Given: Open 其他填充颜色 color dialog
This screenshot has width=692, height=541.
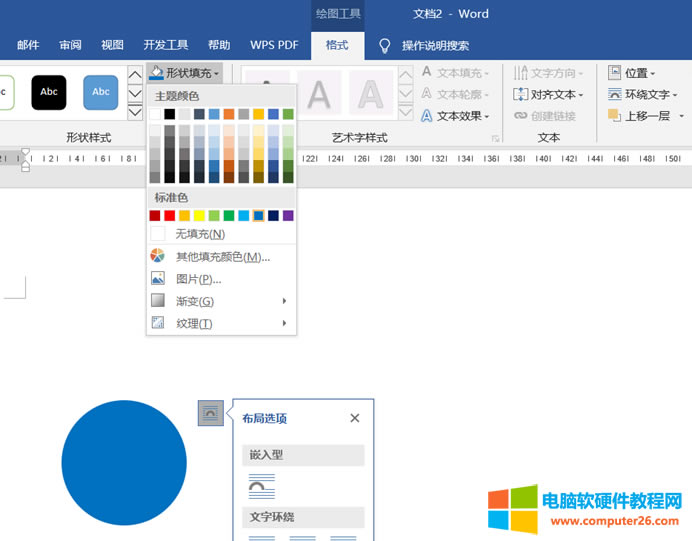Looking at the screenshot, I should click(222, 257).
